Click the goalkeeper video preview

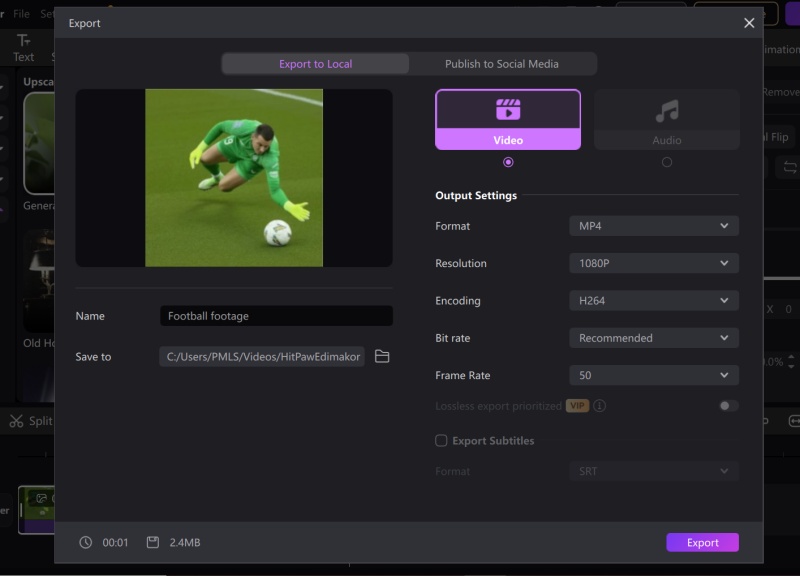coord(234,178)
